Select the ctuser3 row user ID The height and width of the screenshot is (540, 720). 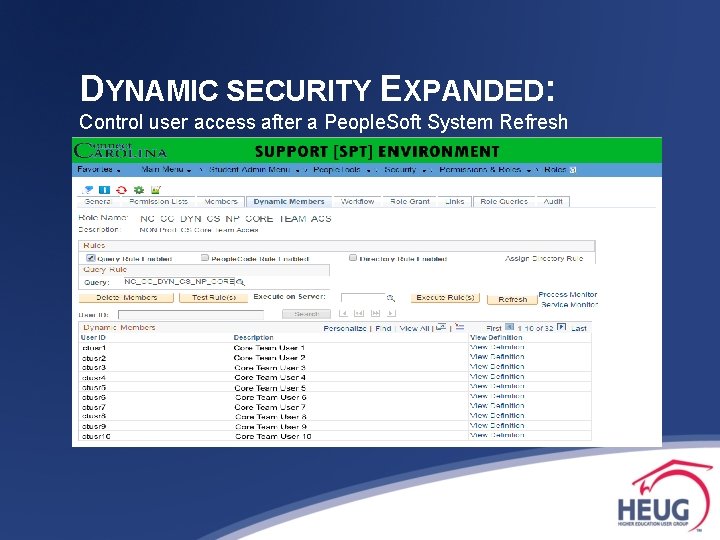(x=94, y=367)
